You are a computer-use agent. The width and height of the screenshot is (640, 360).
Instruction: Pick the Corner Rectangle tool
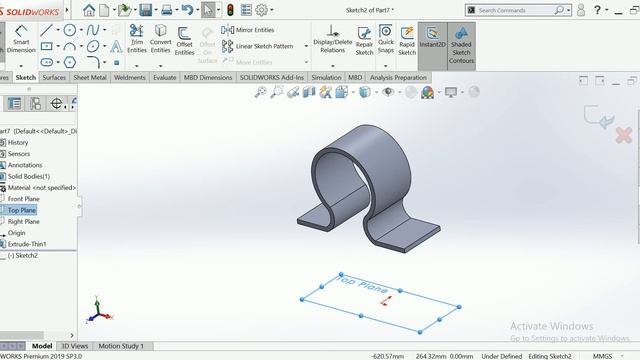click(47, 46)
